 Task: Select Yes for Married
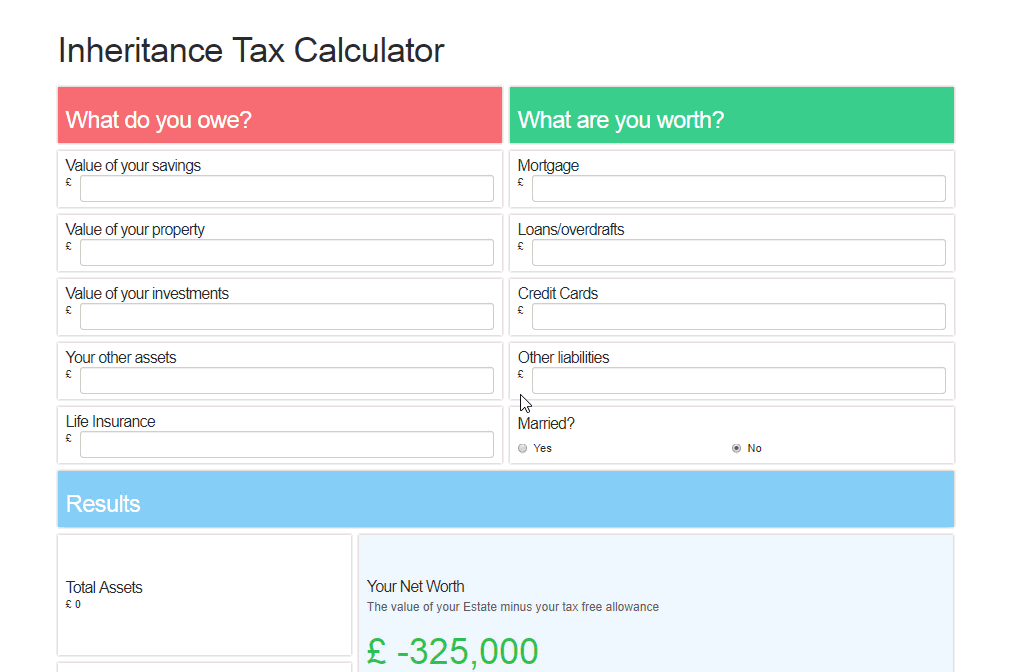click(522, 448)
